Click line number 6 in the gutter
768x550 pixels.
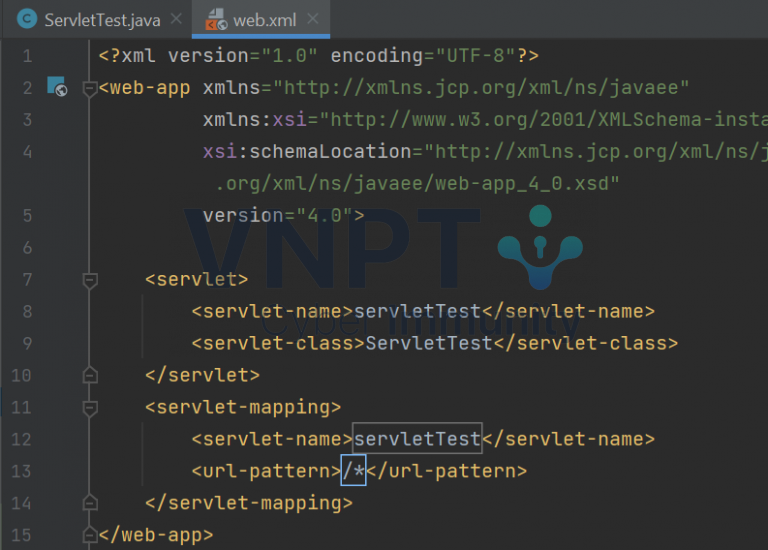pos(26,247)
